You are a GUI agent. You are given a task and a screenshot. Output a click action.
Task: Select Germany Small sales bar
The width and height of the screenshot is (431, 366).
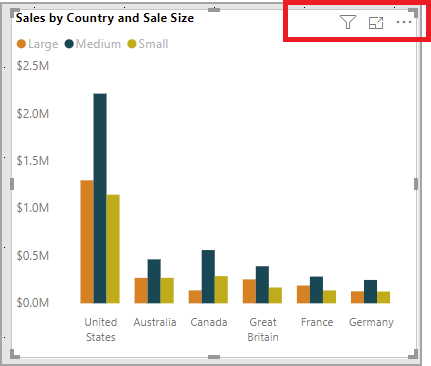(x=383, y=297)
